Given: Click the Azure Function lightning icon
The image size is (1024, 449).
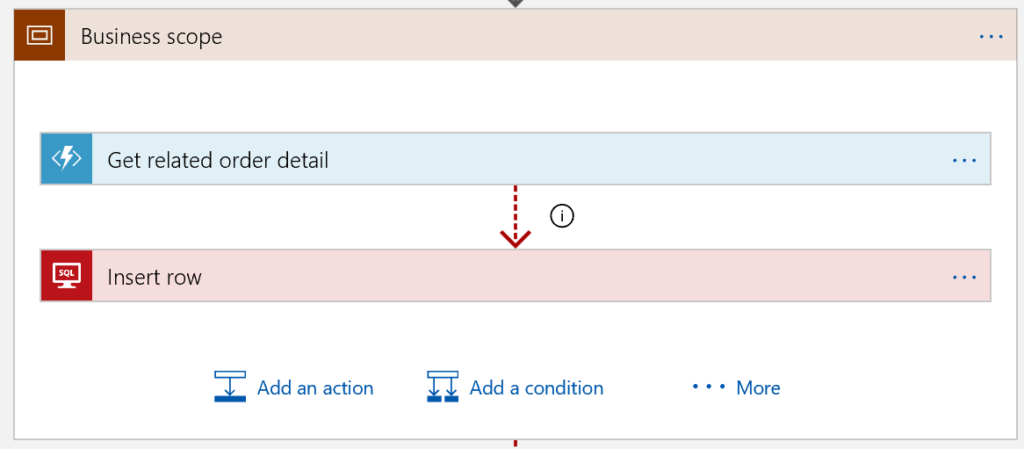Looking at the screenshot, I should 66,159.
